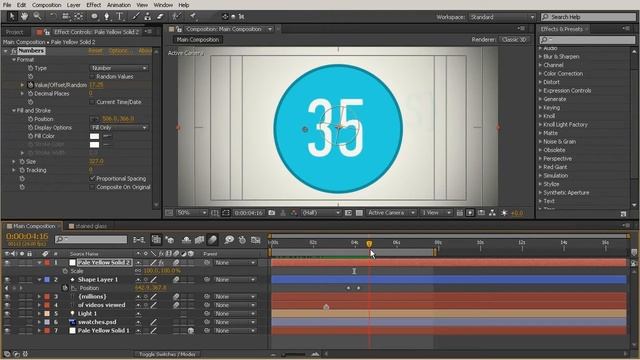Select the Brush tool
This screenshot has height=360, width=640.
tap(136, 16)
